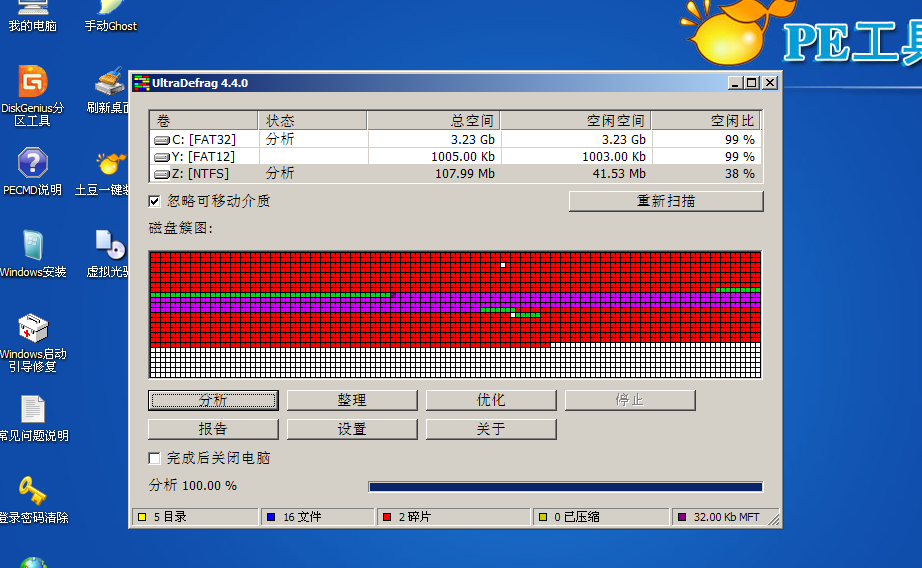Open 设置 settings button

click(x=352, y=429)
